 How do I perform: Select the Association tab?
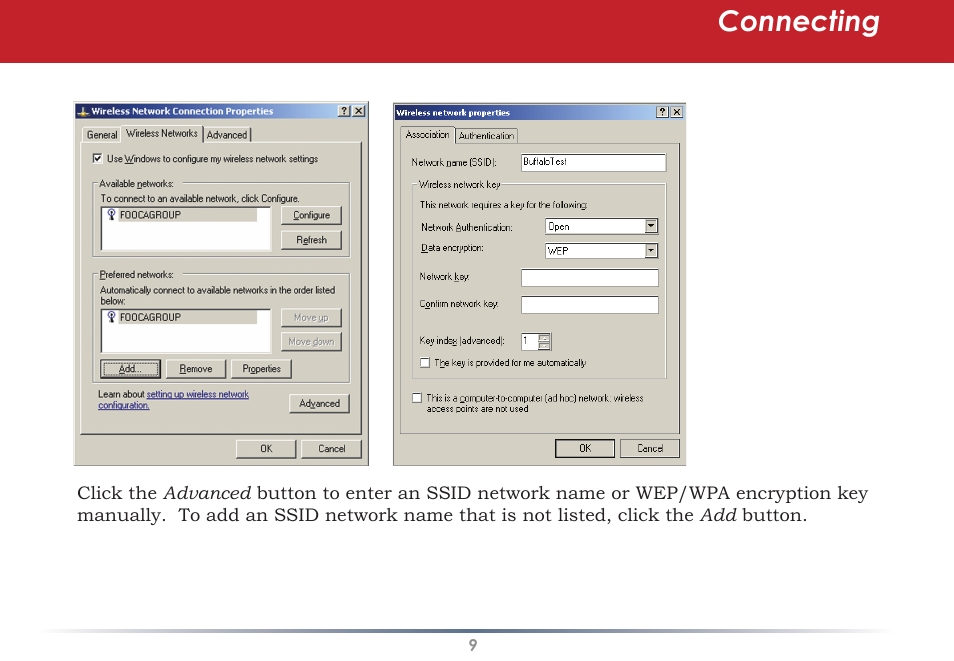tap(428, 135)
